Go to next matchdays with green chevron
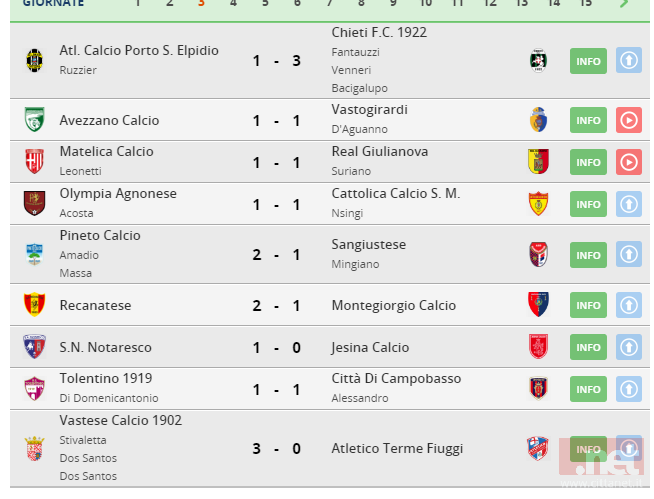Screen dimensions: 654x499 tap(624, 3)
